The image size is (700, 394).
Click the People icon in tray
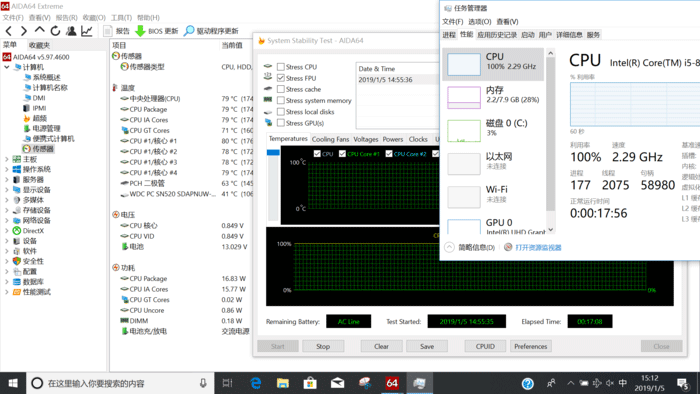[551, 383]
